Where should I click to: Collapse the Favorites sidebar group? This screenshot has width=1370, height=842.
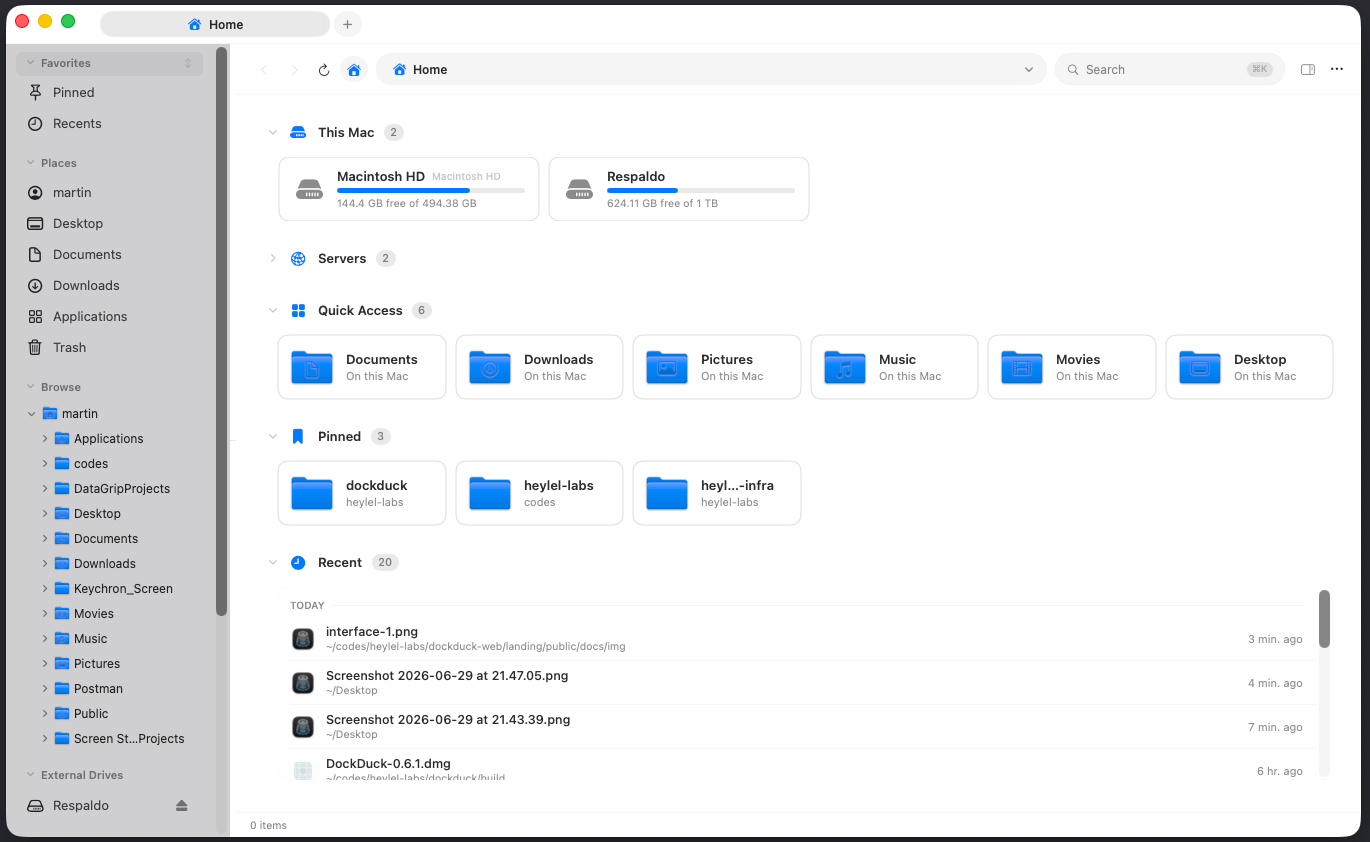(x=31, y=63)
